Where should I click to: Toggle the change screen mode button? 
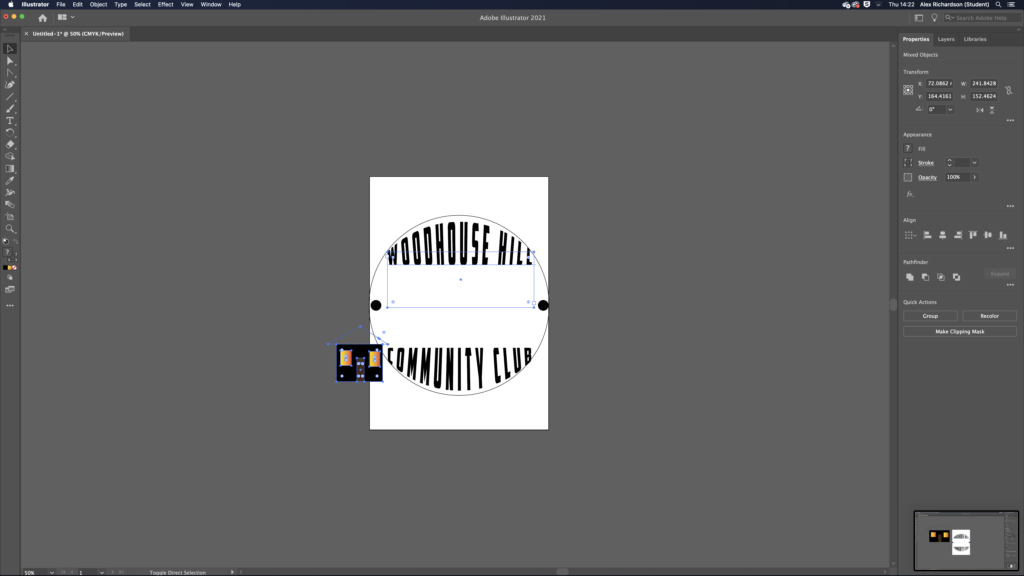(10, 289)
